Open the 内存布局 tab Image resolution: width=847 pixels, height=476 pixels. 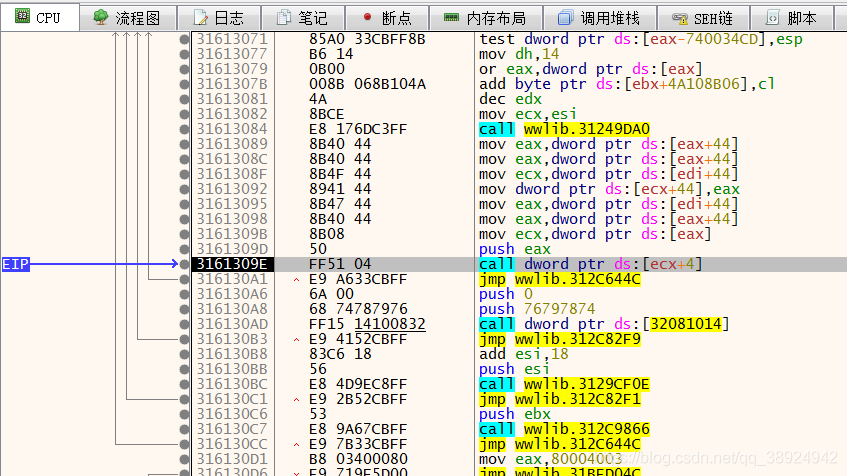coord(486,18)
